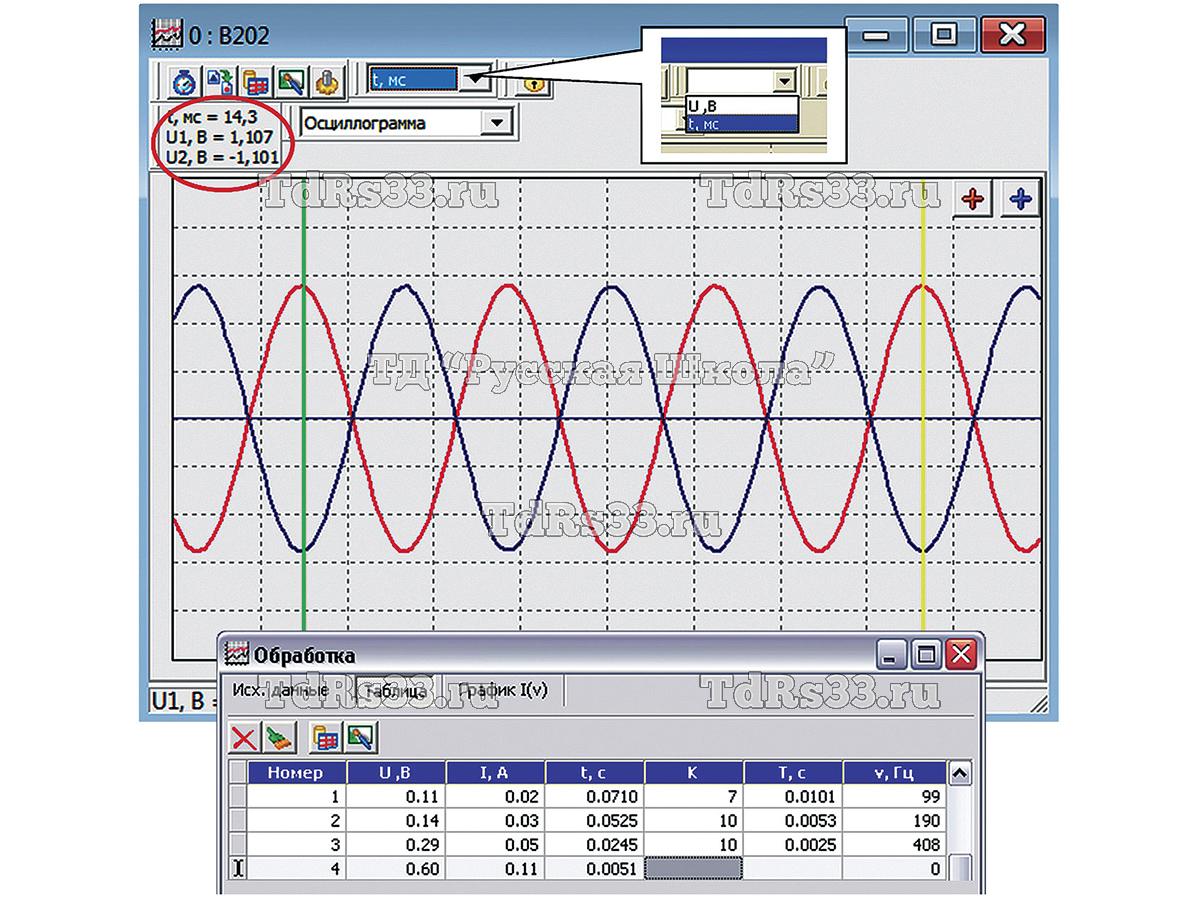The height and width of the screenshot is (900, 1200).
Task: Click frequency cell '408' in row 3
Action: tap(892, 845)
